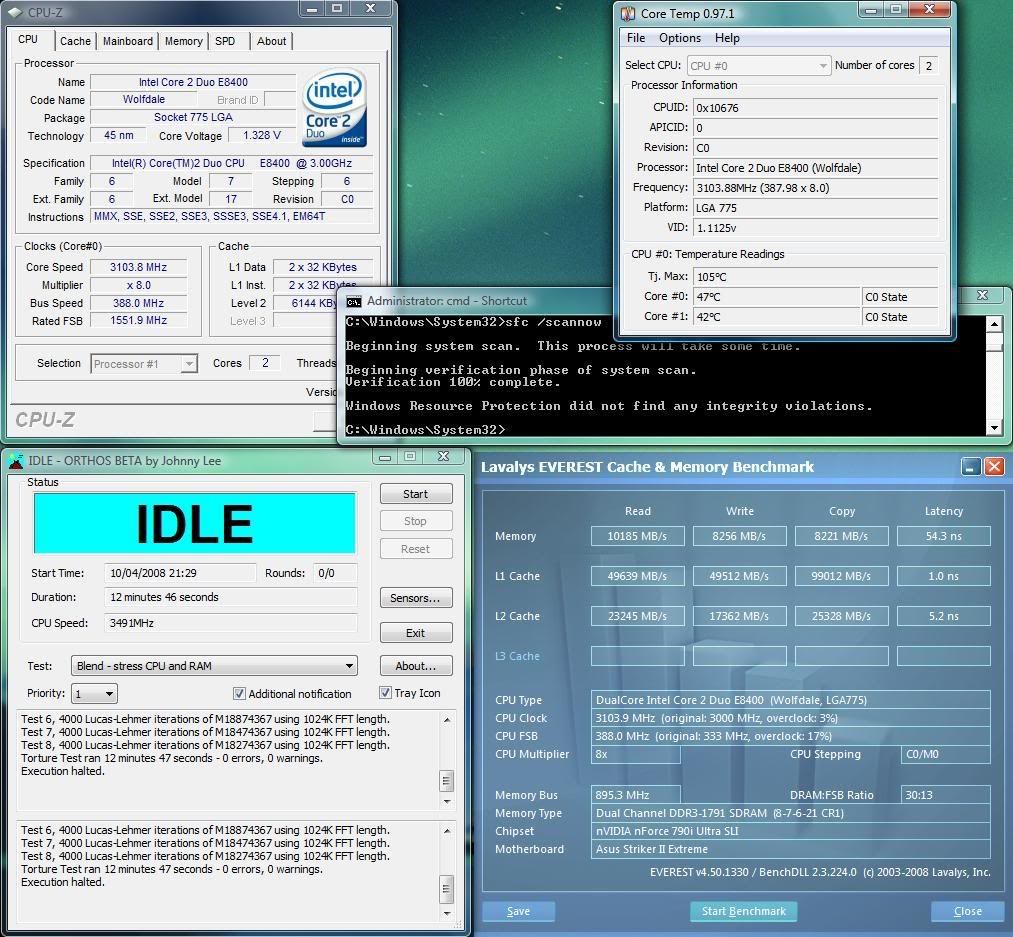The width and height of the screenshot is (1013, 937).
Task: Switch to the SPD tab
Action: [225, 41]
